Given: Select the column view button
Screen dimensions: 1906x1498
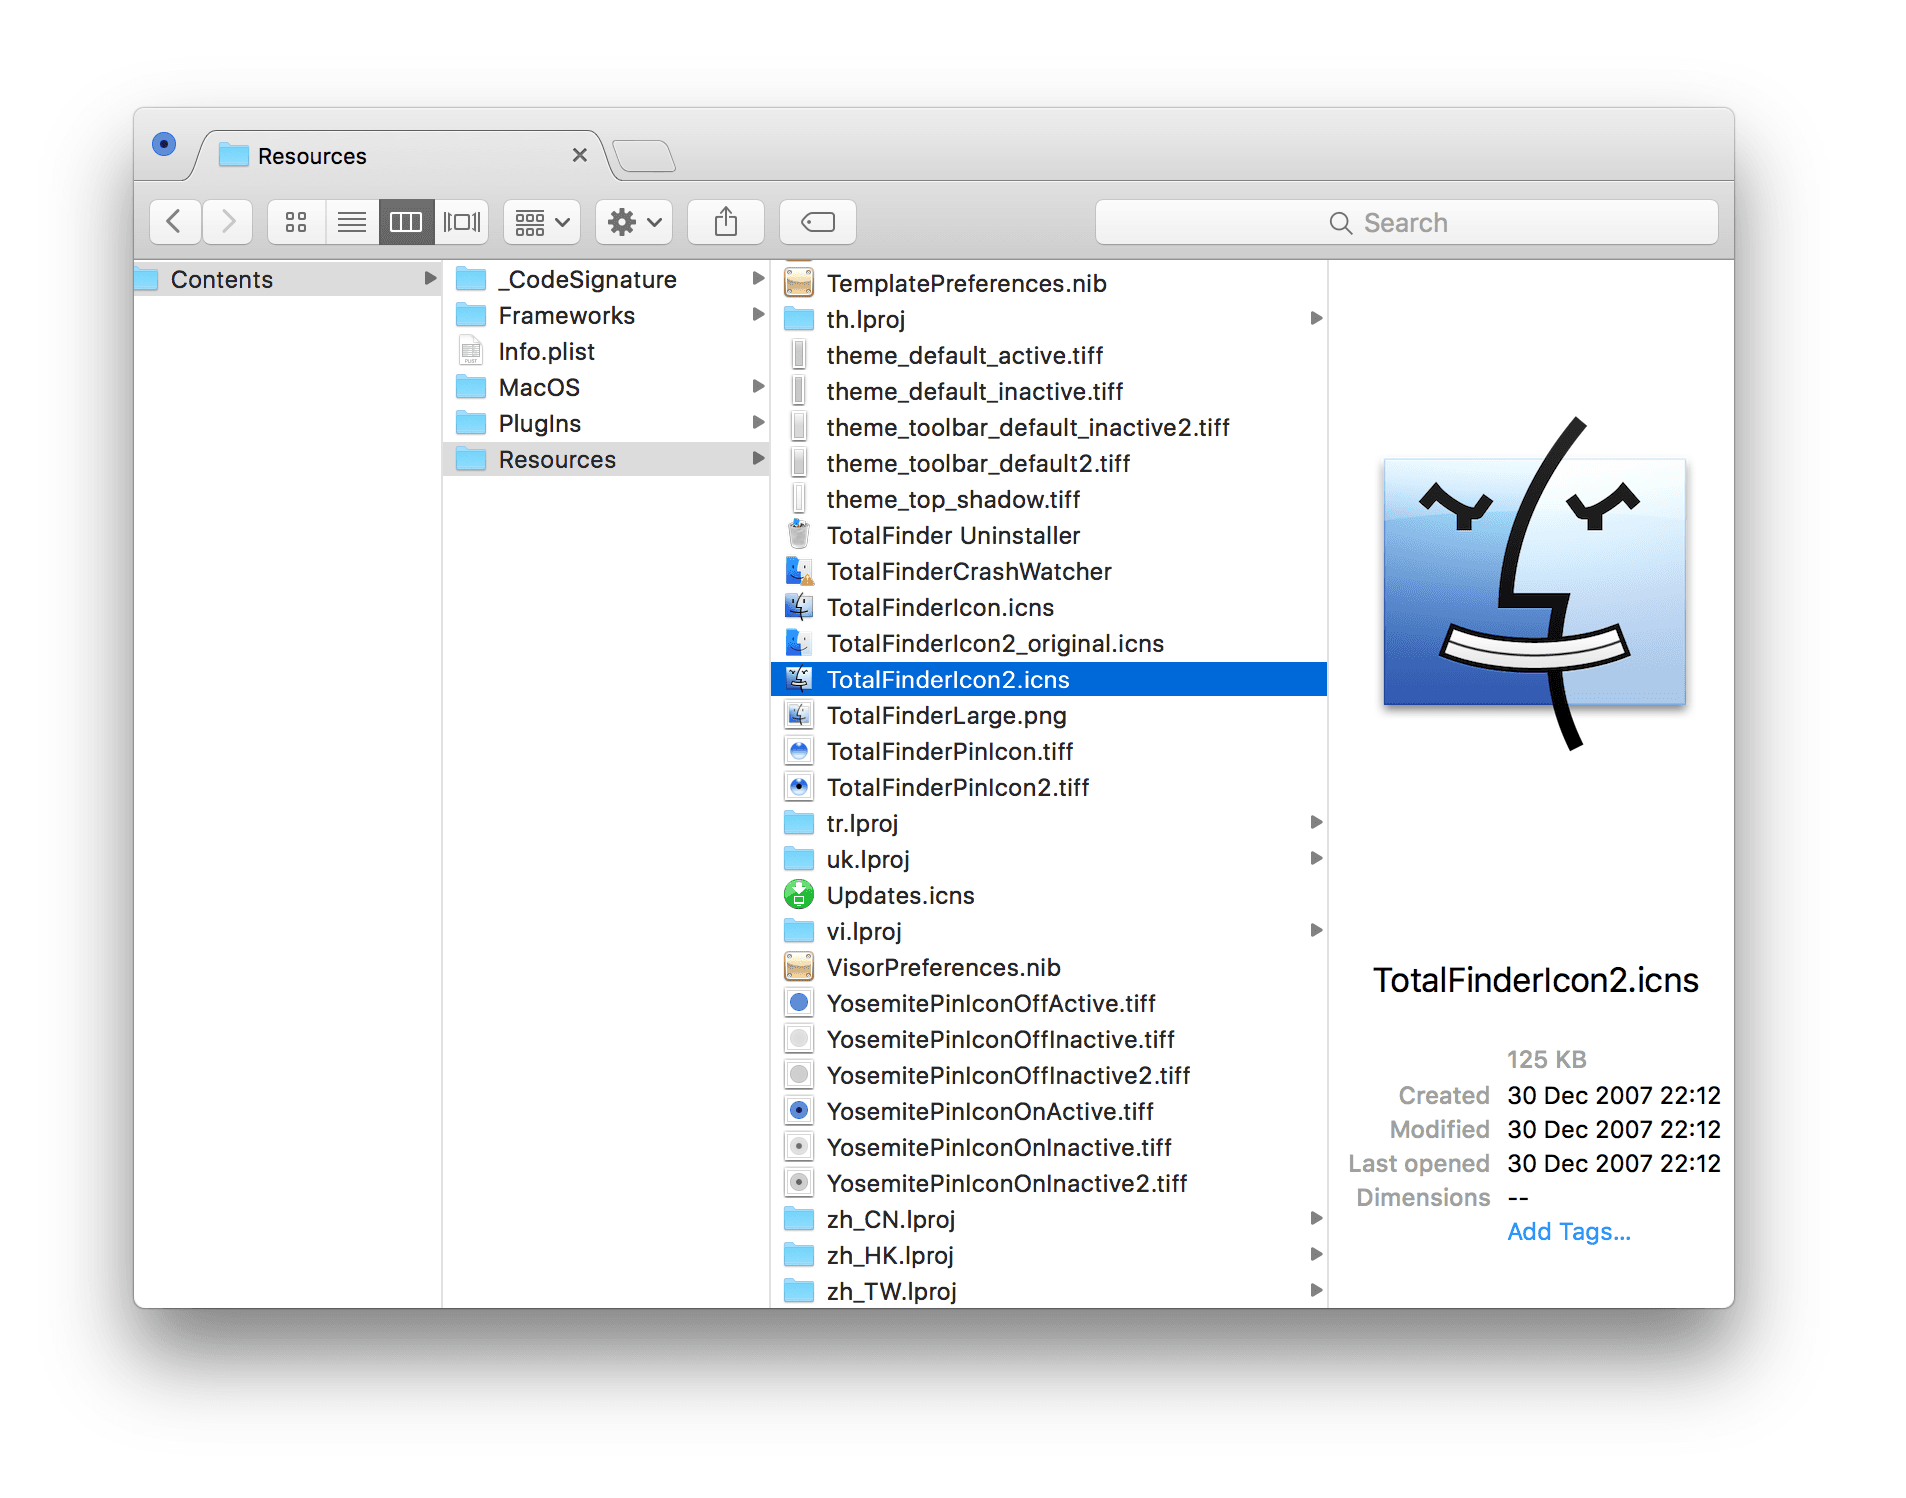Looking at the screenshot, I should click(406, 222).
